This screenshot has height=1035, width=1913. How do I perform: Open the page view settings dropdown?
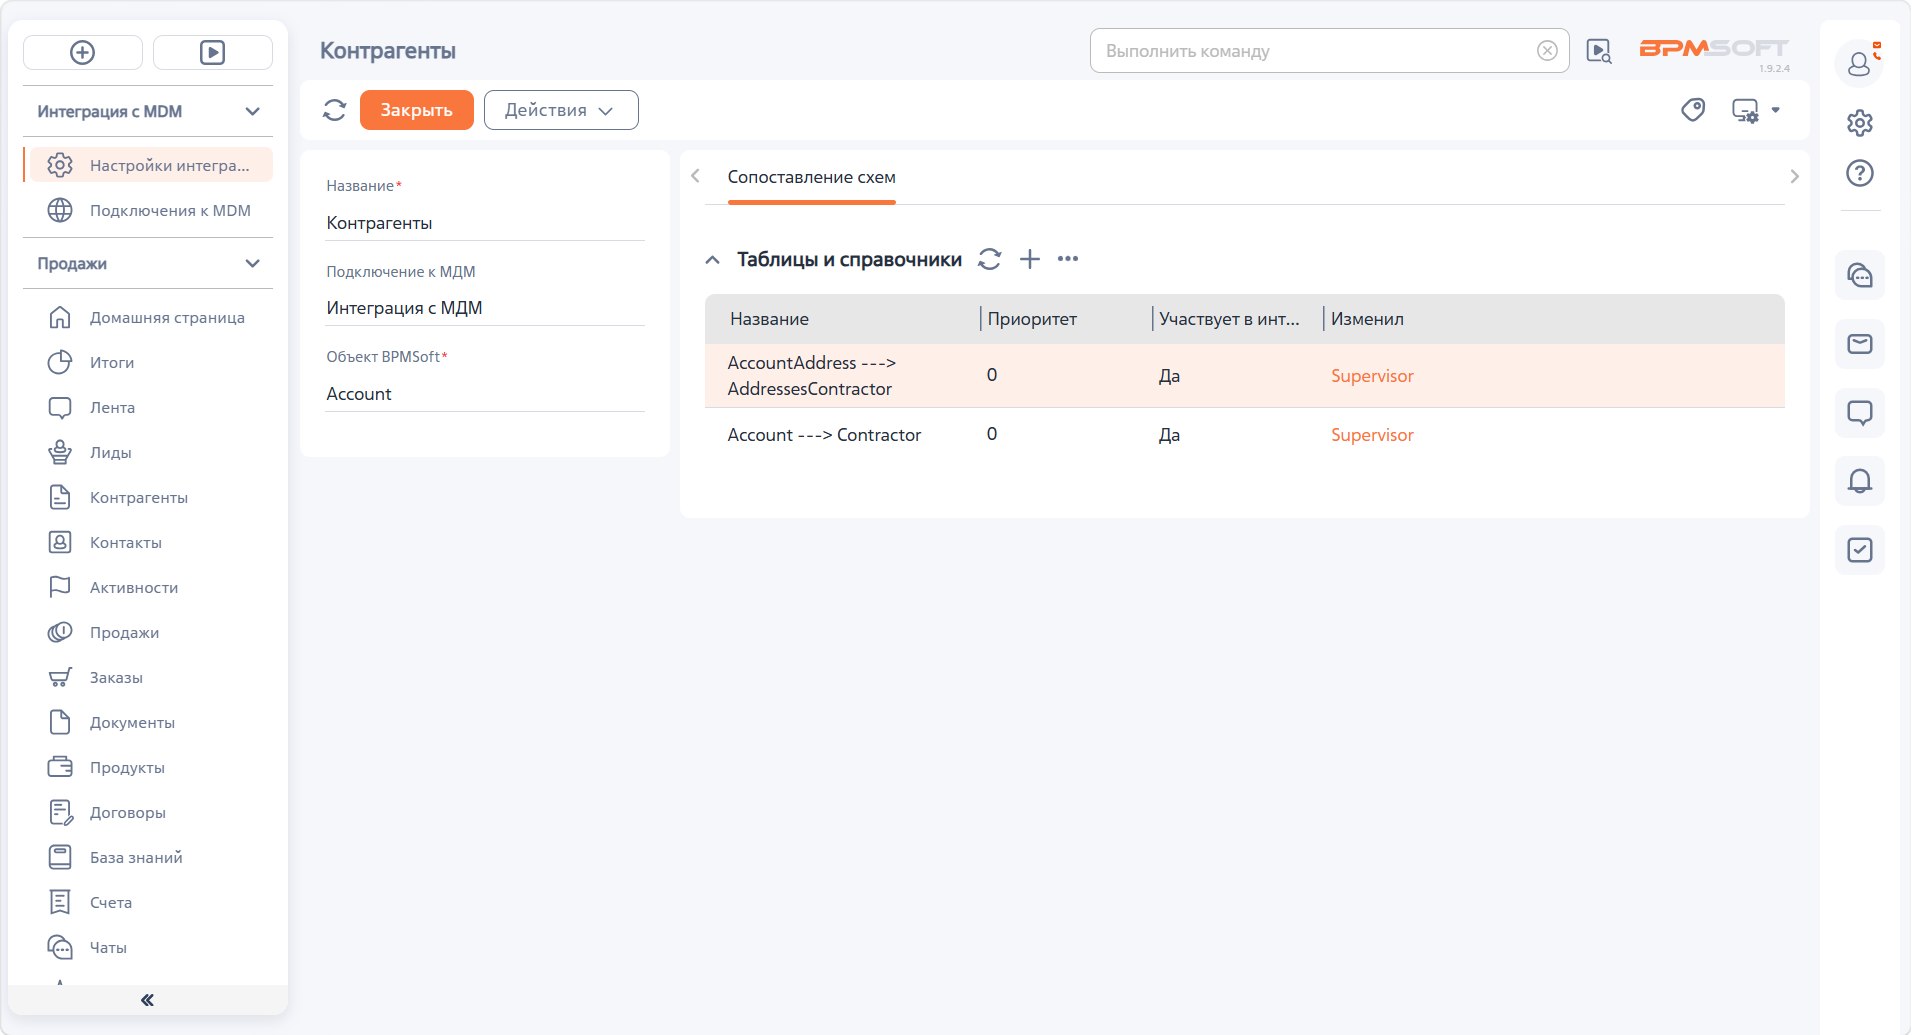(x=1756, y=110)
